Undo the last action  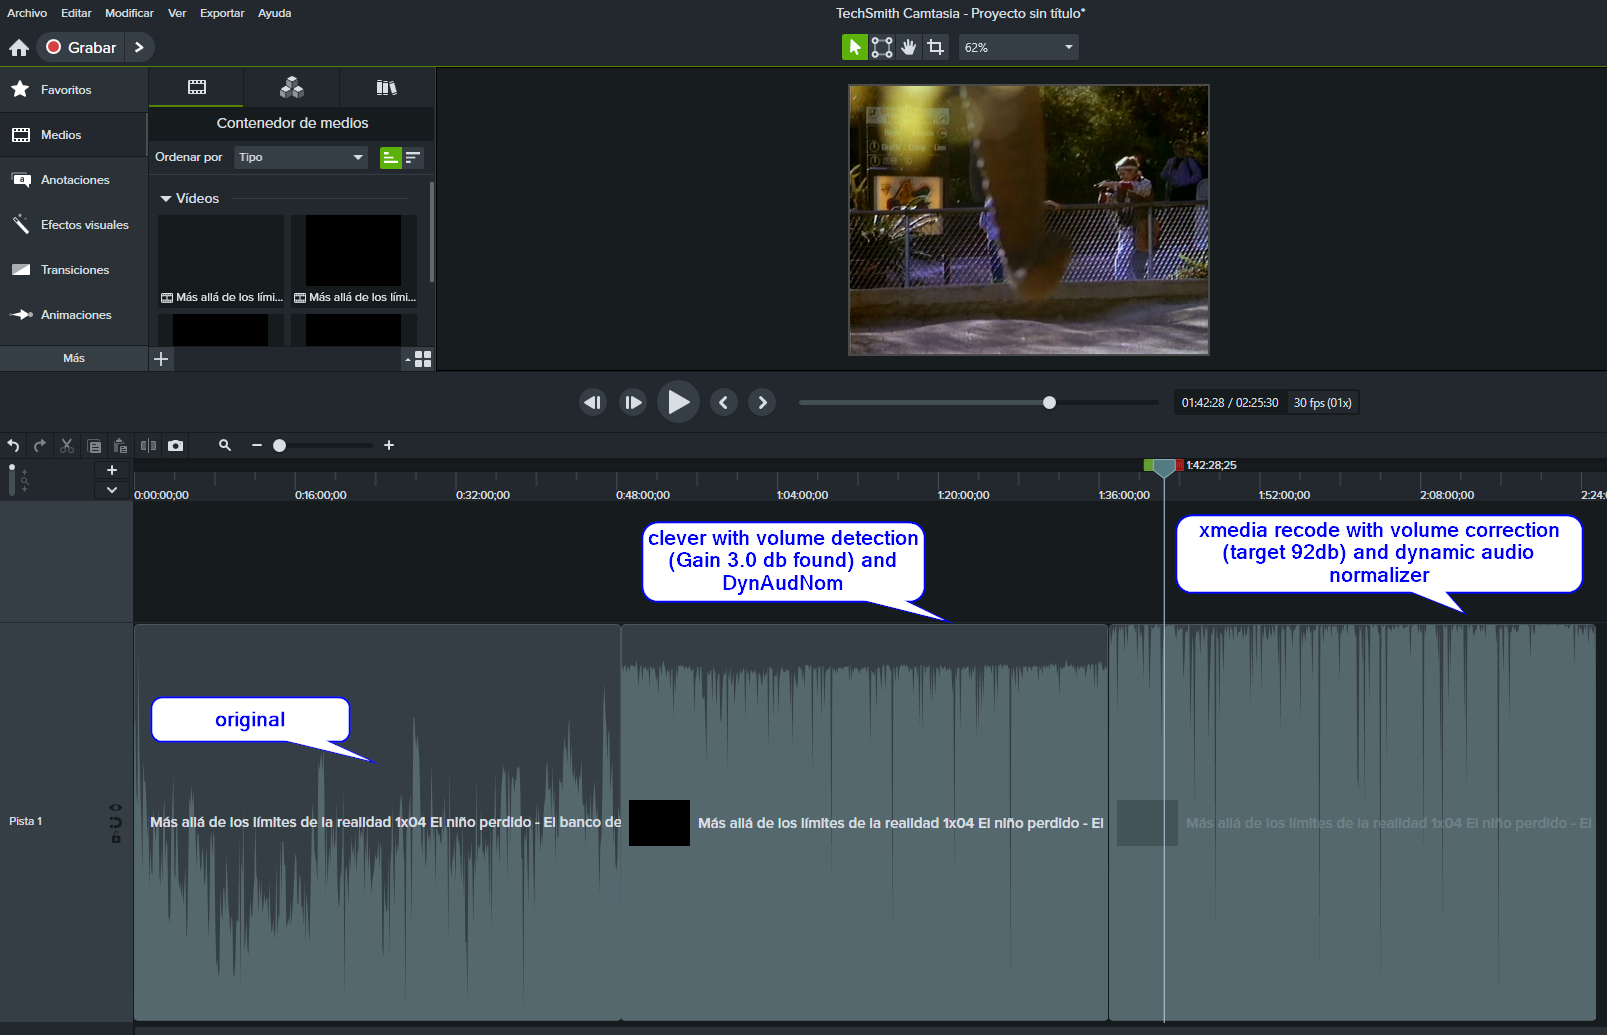point(13,446)
